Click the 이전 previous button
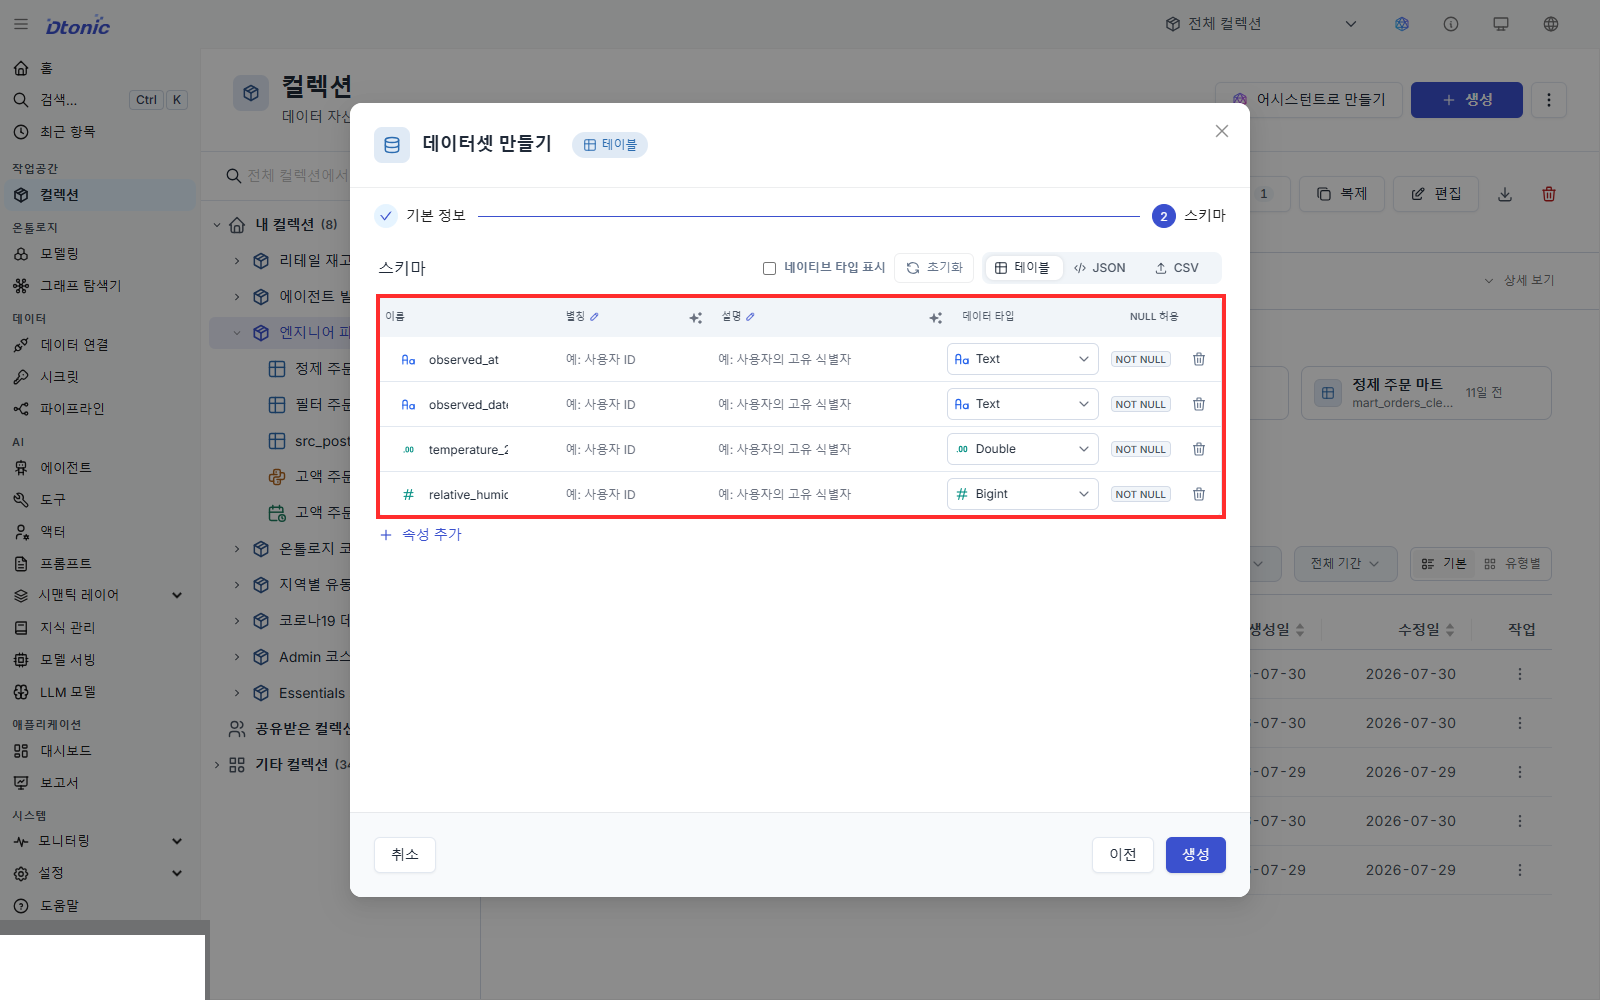This screenshot has width=1600, height=1000. tap(1123, 855)
